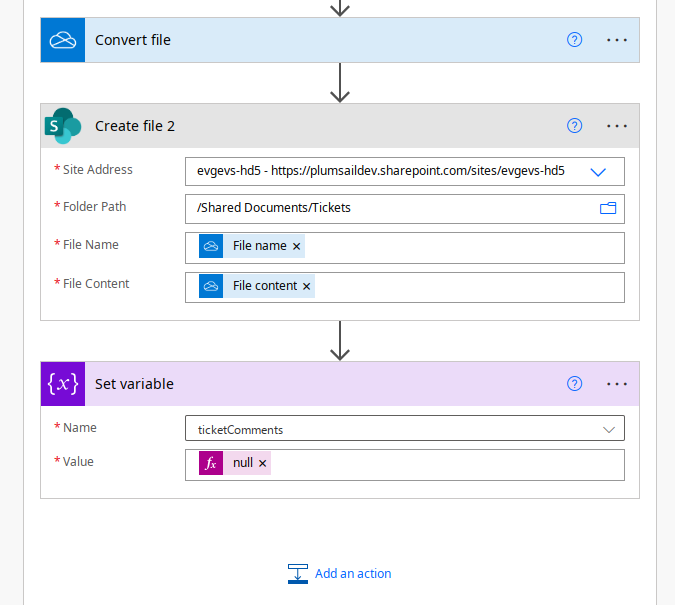Click the null expression token
The height and width of the screenshot is (605, 675).
(242, 463)
